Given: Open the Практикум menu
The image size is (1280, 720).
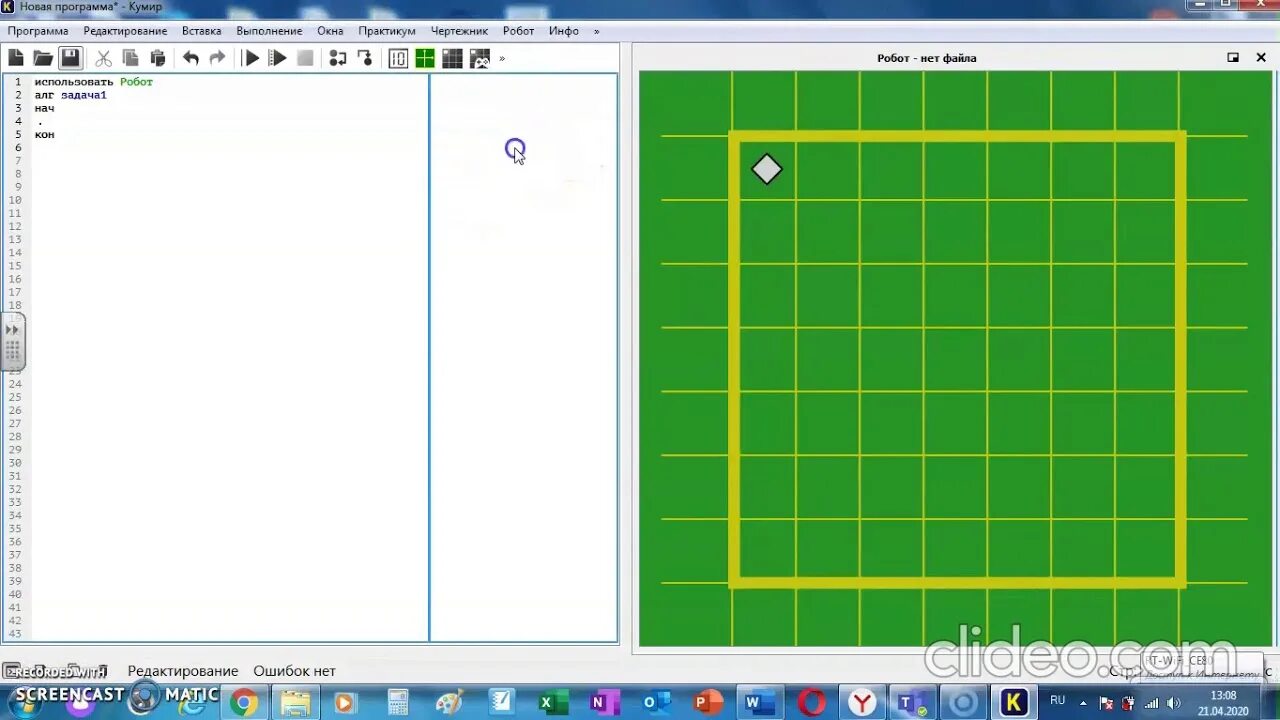Looking at the screenshot, I should pos(387,31).
